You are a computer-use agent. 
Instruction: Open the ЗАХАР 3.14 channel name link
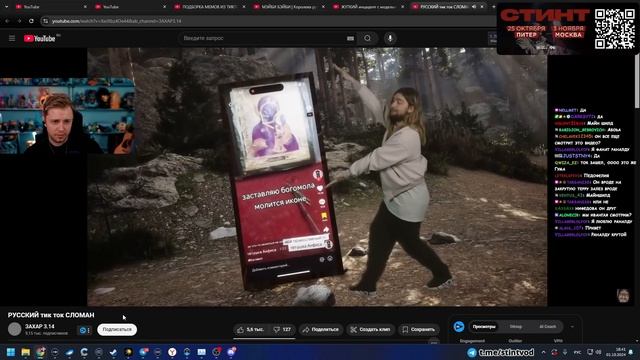[x=40, y=327]
